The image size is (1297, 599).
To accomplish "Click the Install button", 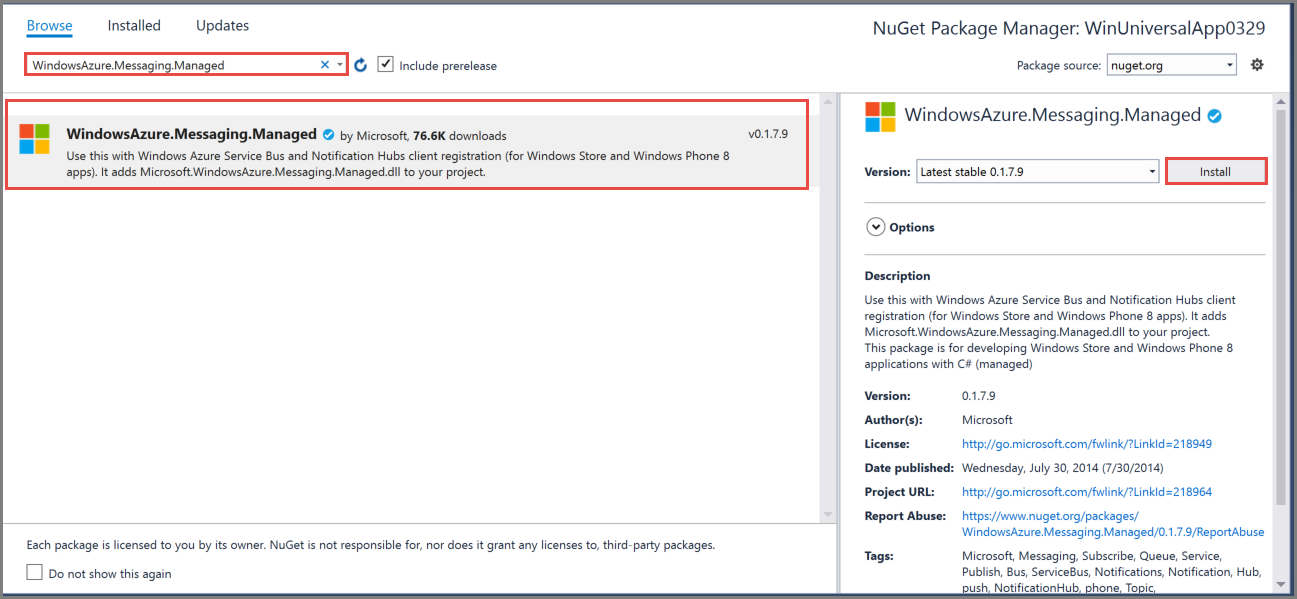I will click(x=1216, y=170).
